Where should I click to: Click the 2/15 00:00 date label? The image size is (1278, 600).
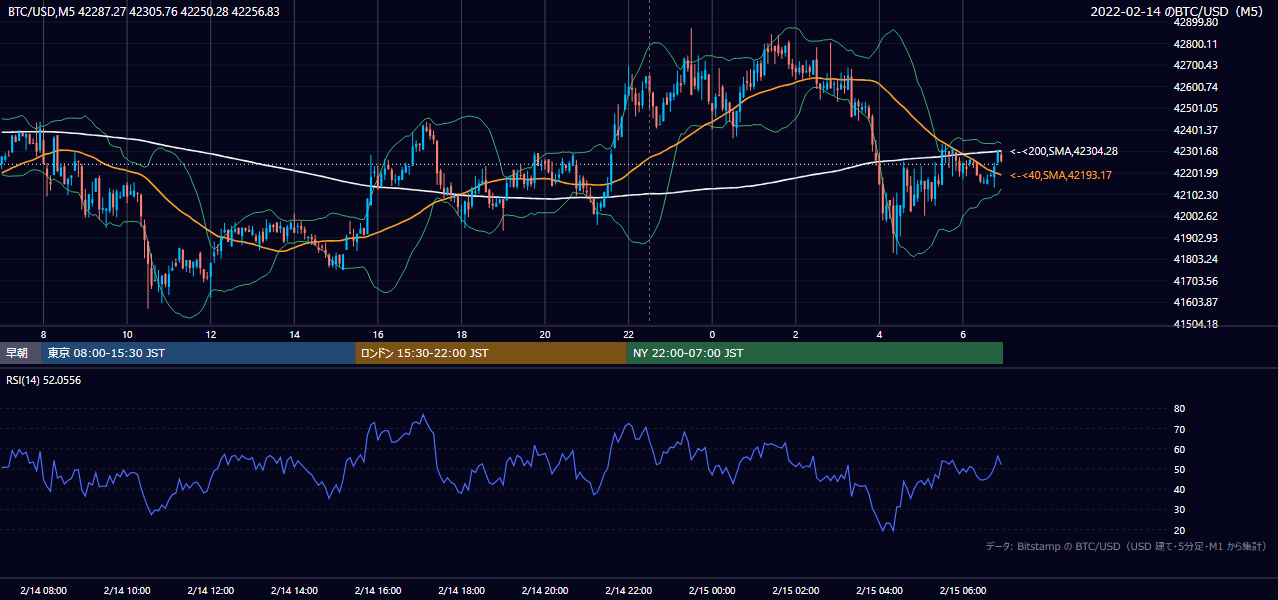point(712,590)
